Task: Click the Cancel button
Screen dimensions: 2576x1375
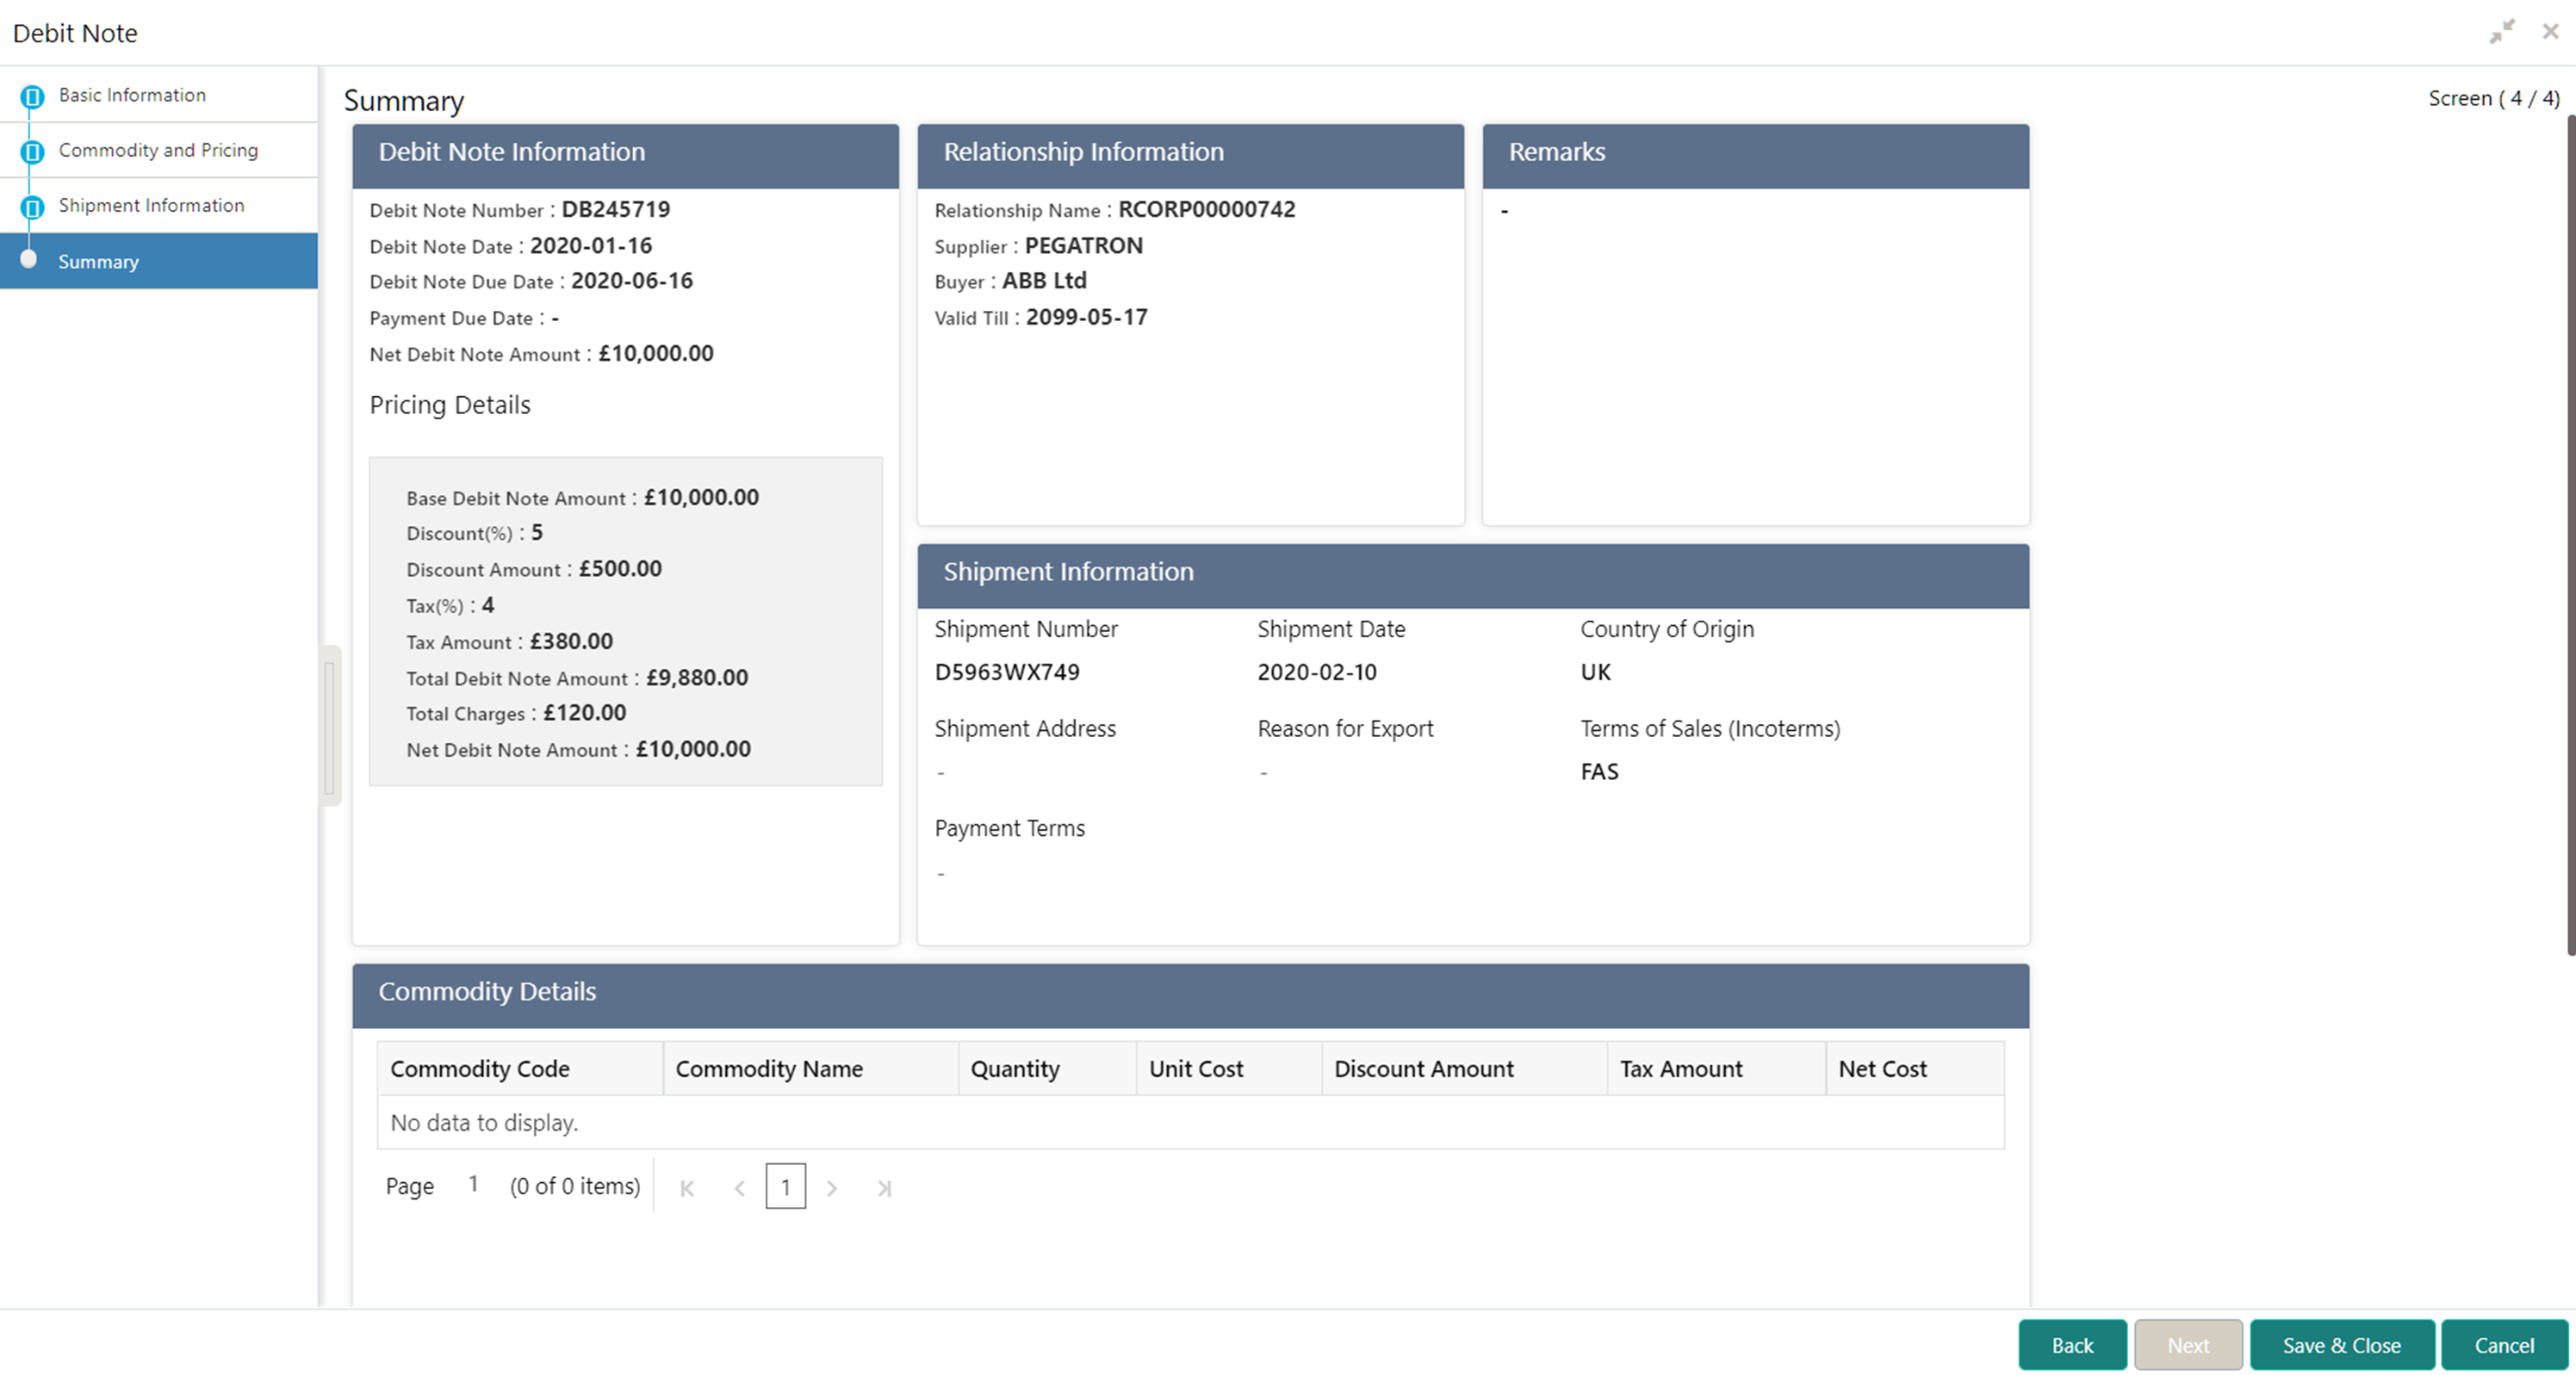Action: click(2504, 1345)
